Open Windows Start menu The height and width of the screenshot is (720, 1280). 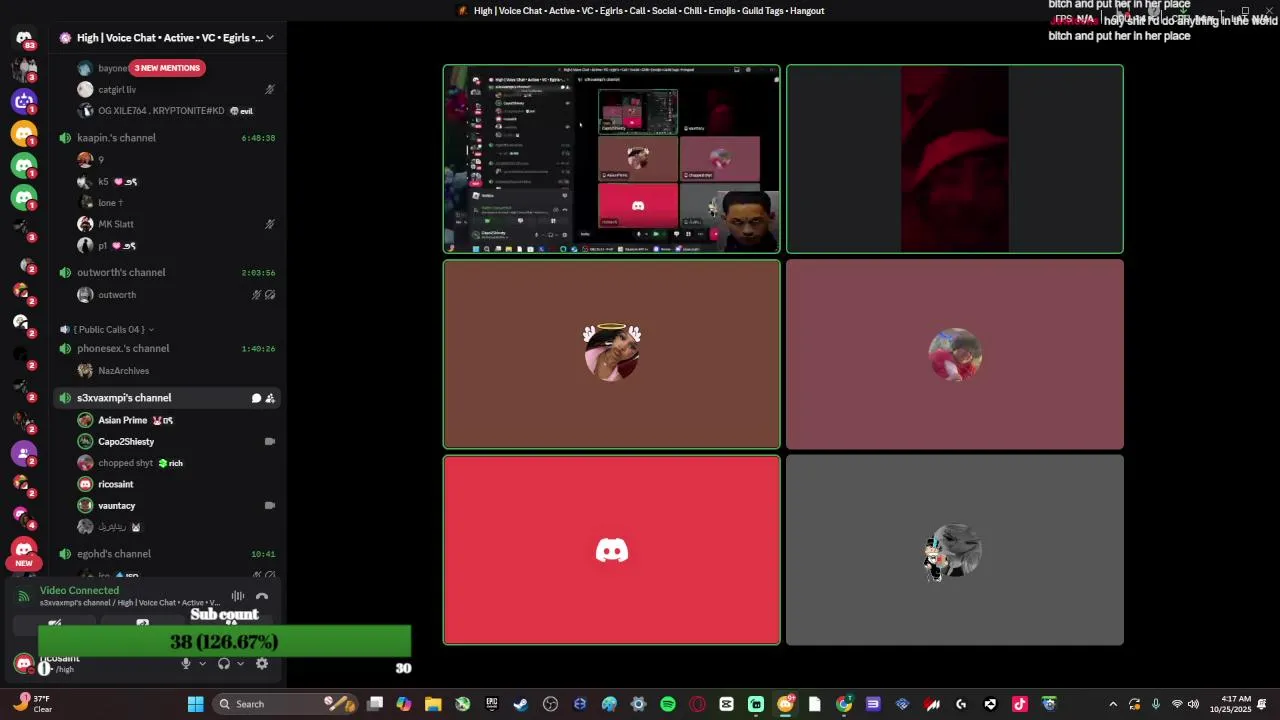click(196, 704)
